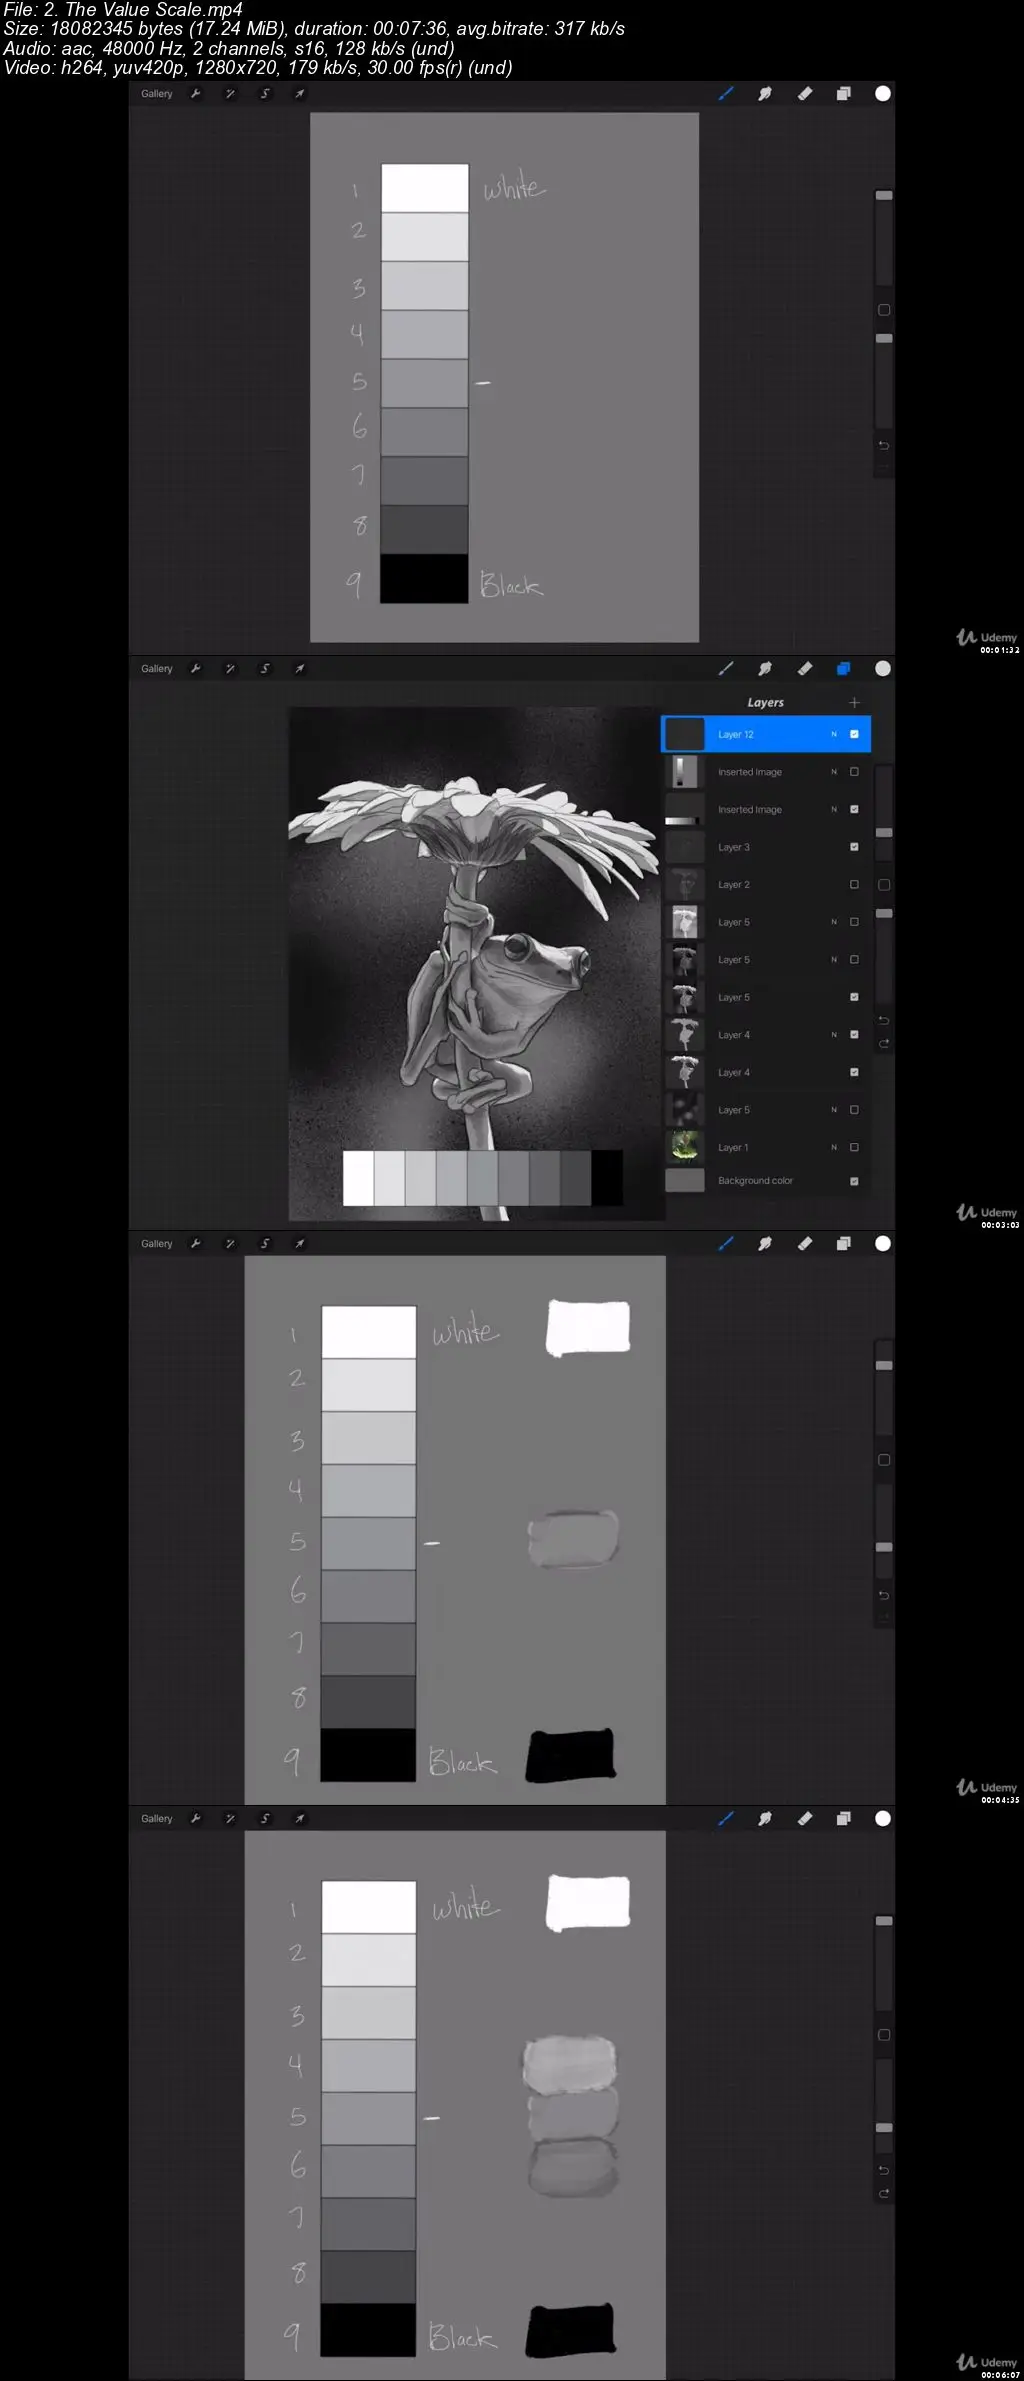Screen dimensions: 1024x2381
Task: Return to Gallery from the 00:04:35 frame
Action: 157,1244
